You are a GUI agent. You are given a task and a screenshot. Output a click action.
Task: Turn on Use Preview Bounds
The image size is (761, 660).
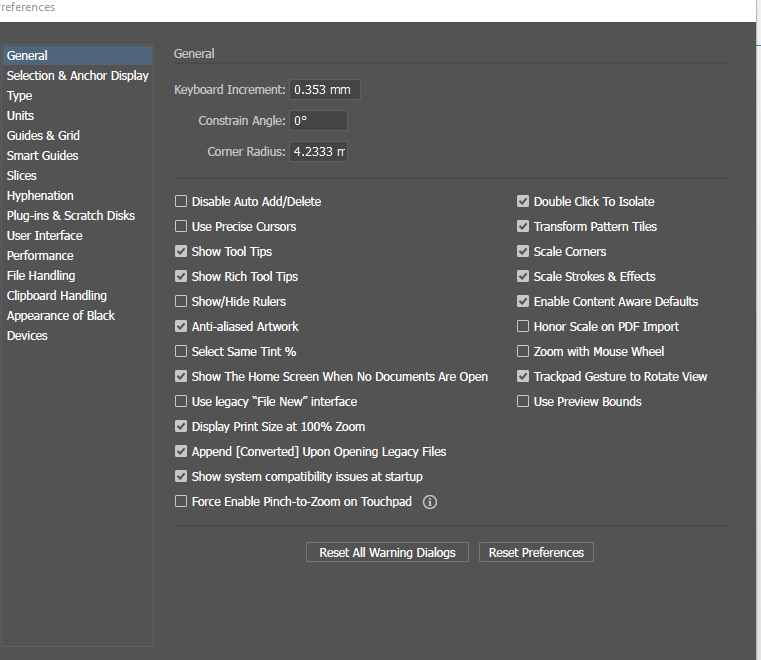click(x=523, y=401)
